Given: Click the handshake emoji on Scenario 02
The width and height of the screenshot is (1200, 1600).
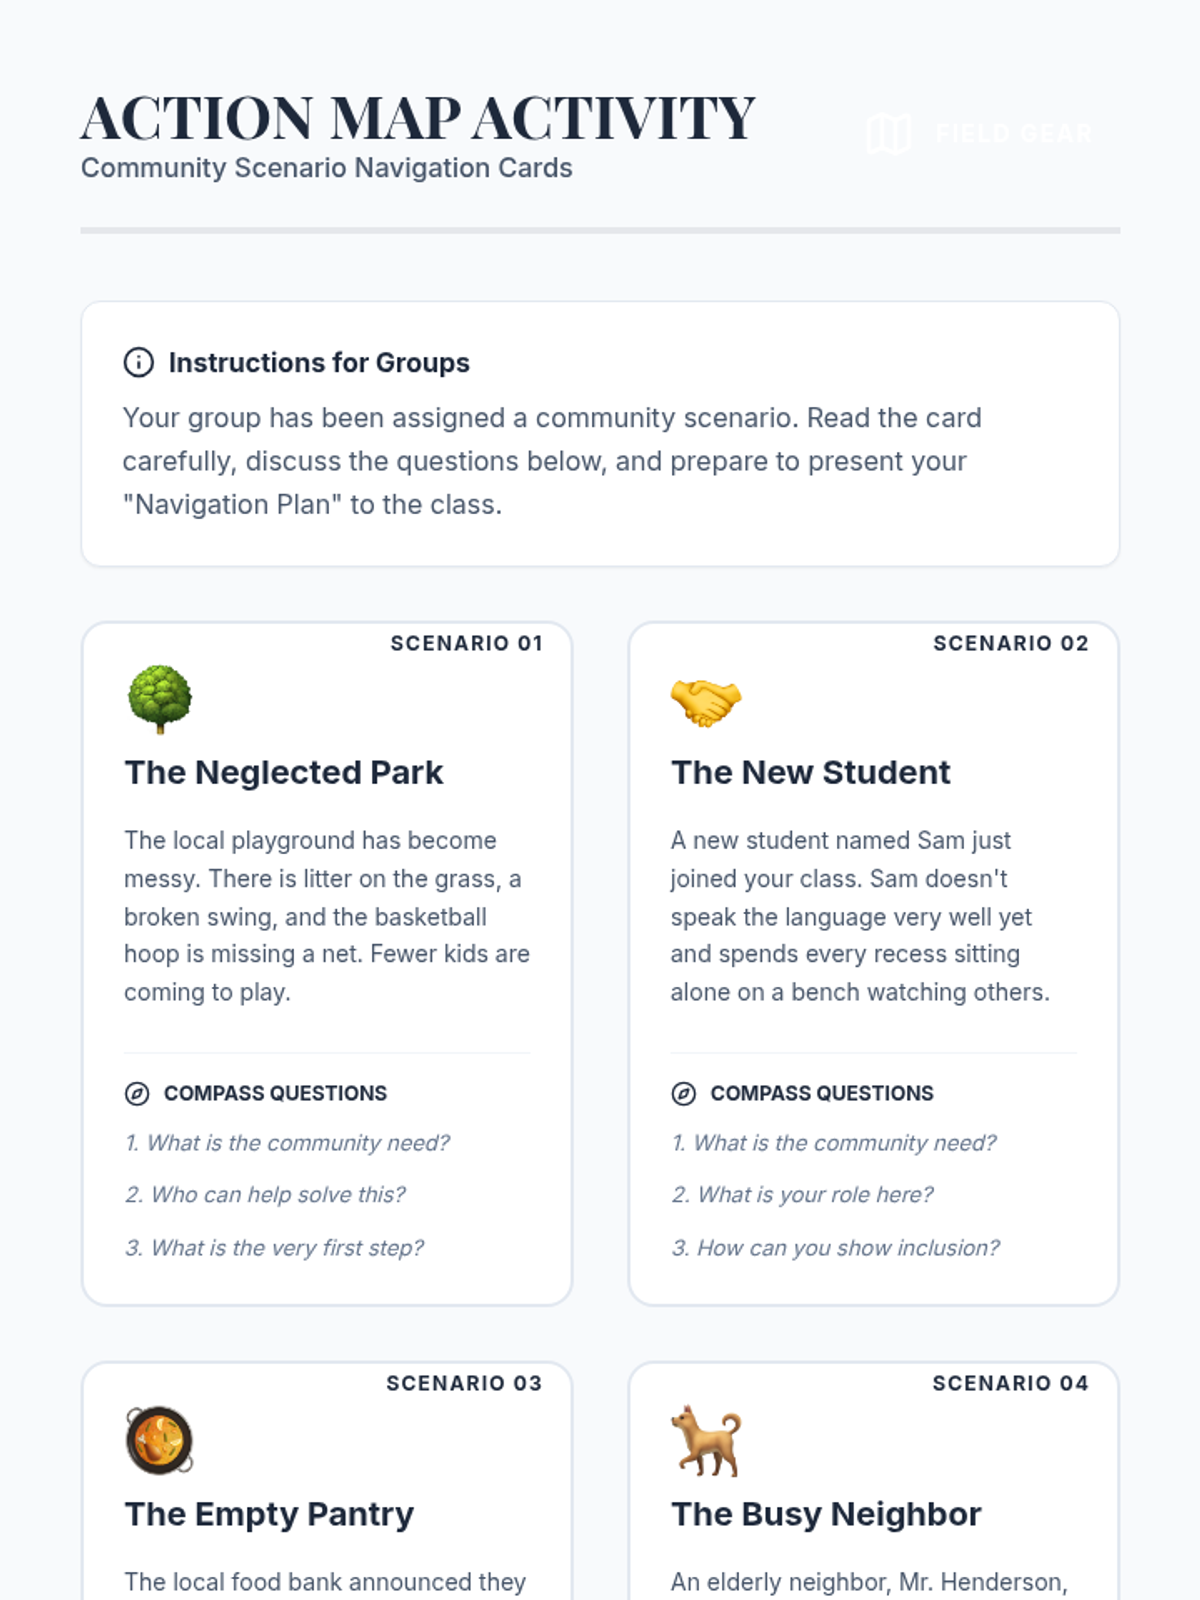Looking at the screenshot, I should [706, 701].
